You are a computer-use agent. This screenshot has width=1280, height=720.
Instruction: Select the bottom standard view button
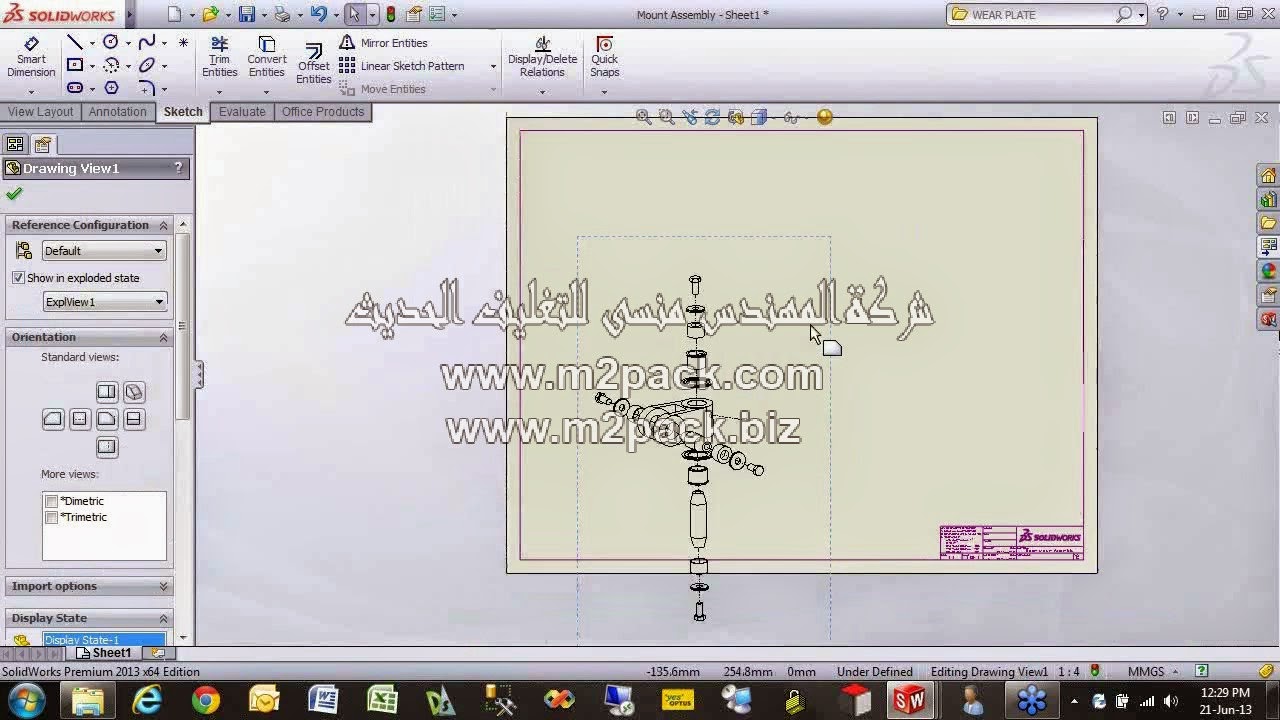click(x=107, y=446)
